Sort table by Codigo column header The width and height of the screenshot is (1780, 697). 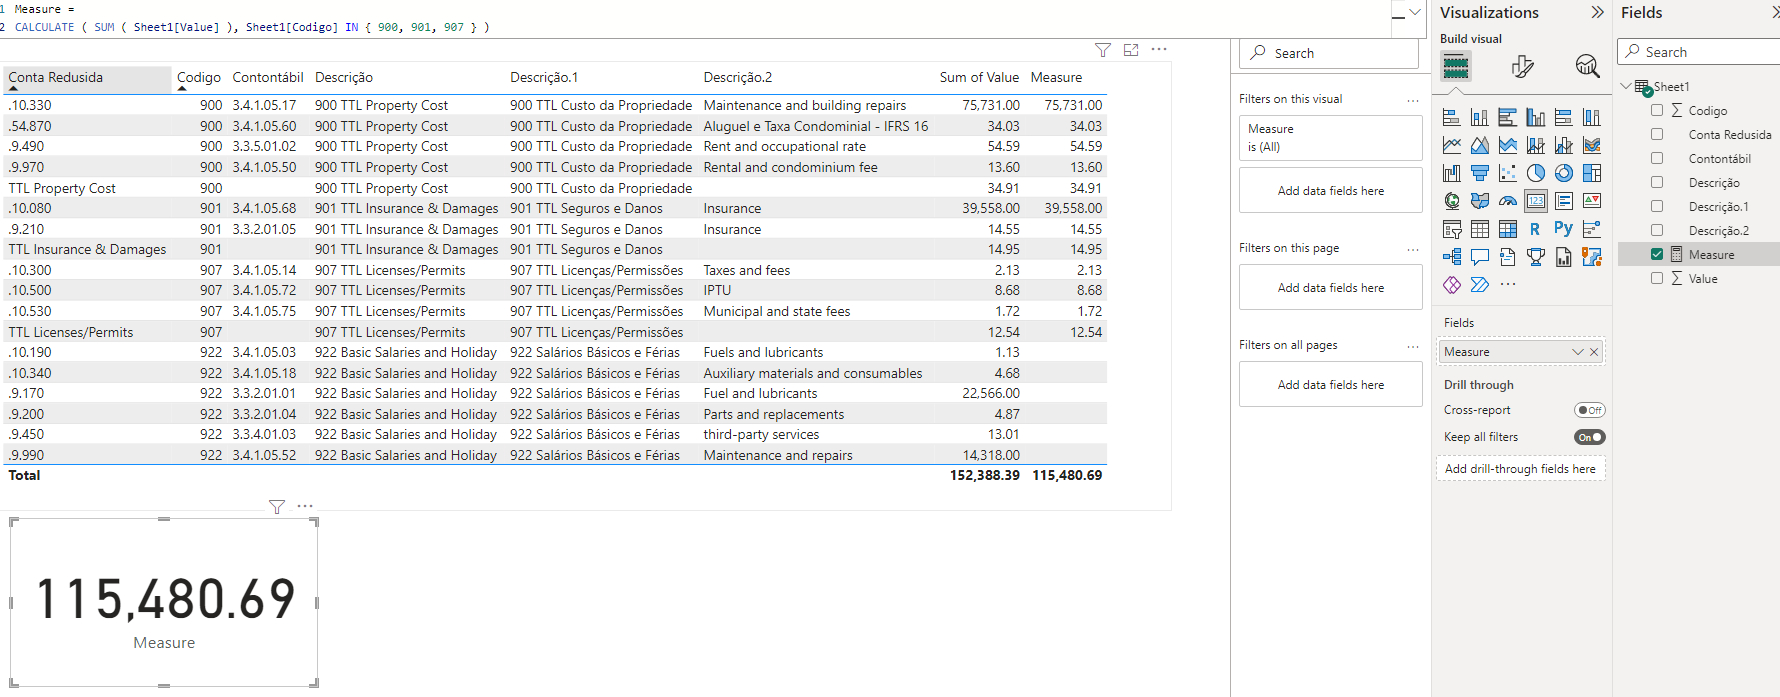[x=199, y=78]
